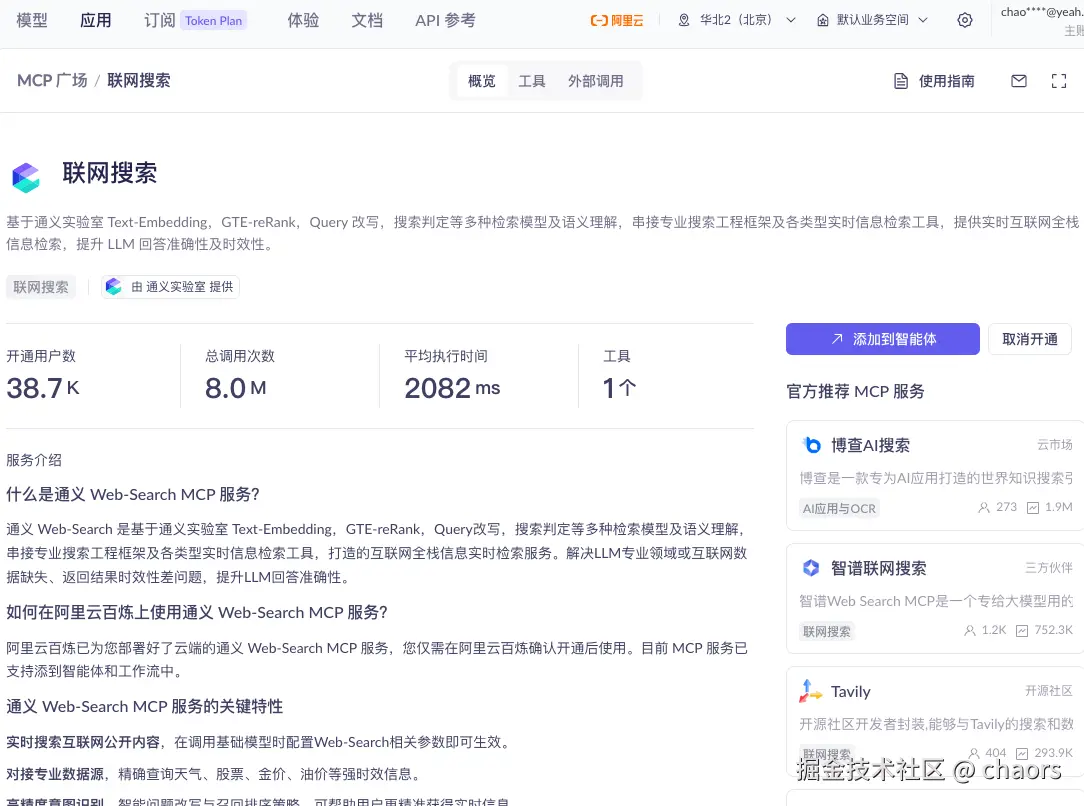Click the 由 通义实验室 提供 label
1084x806 pixels.
(182, 286)
